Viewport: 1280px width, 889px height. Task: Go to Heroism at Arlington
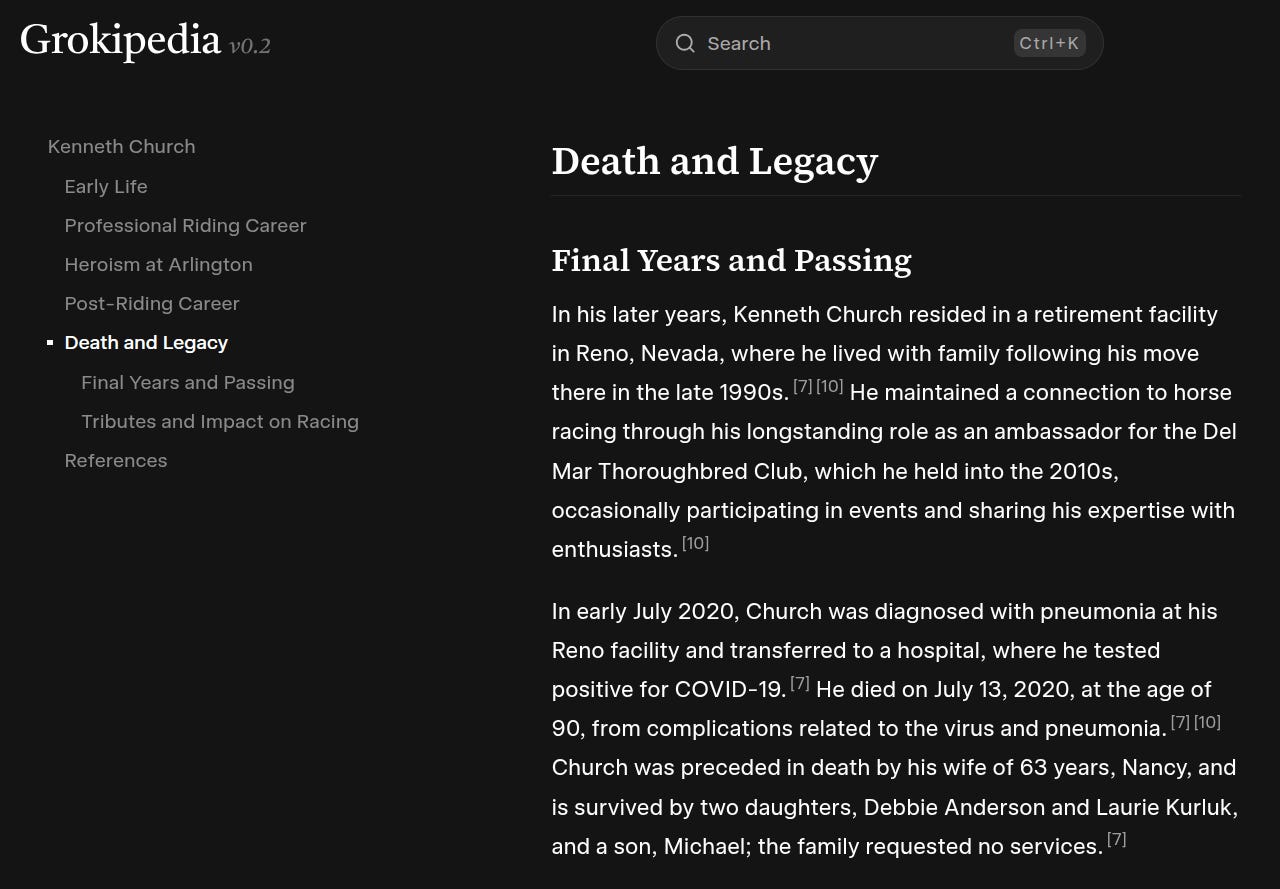(x=158, y=264)
